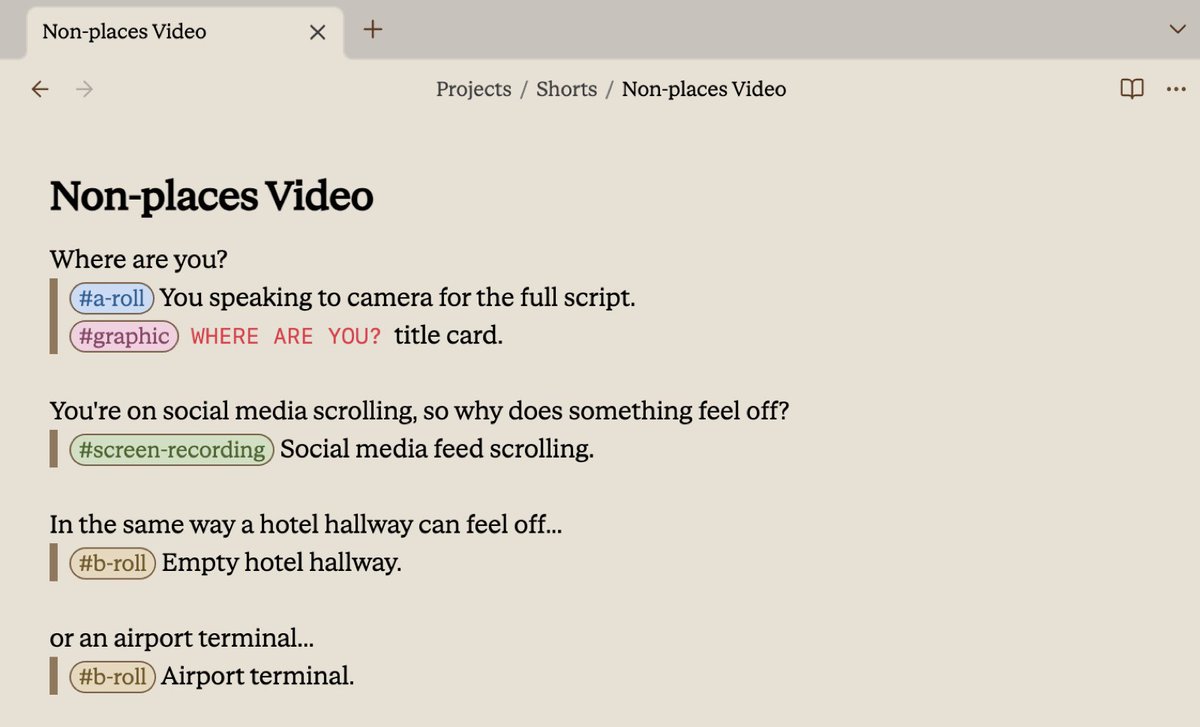This screenshot has height=727, width=1200.
Task: Click Non-places Video in the breadcrumb
Action: click(704, 89)
